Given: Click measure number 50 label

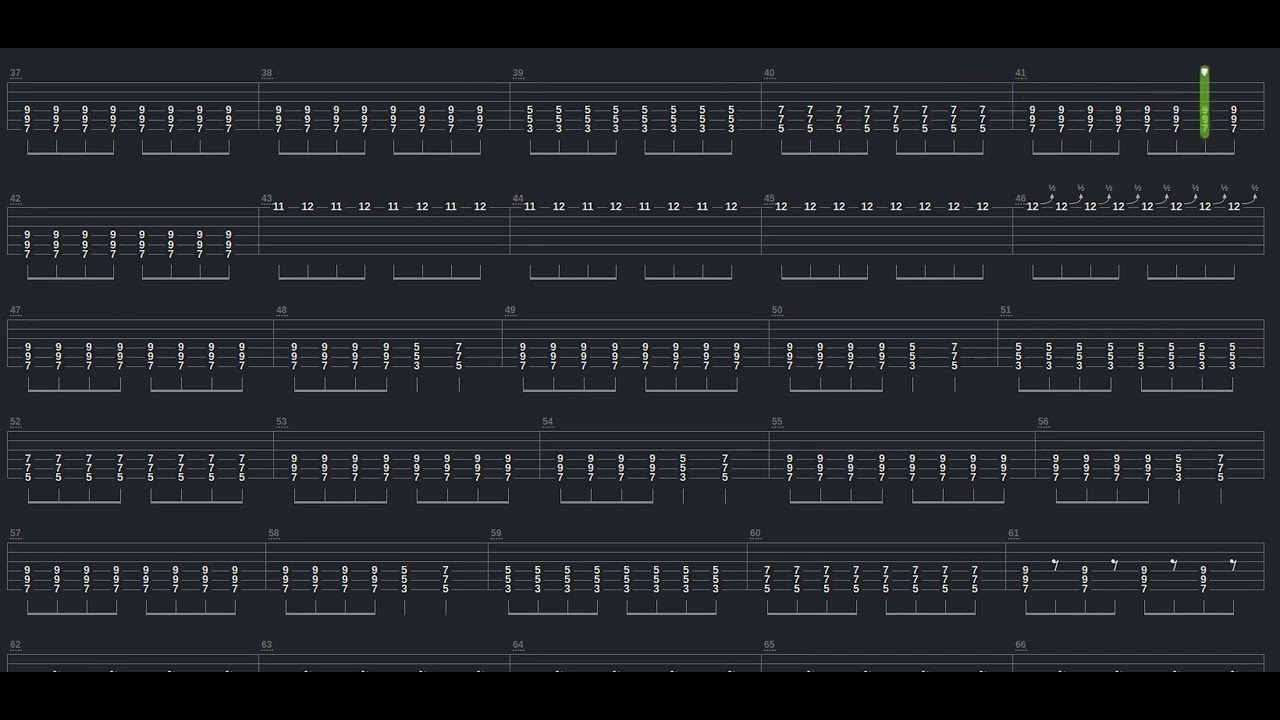Looking at the screenshot, I should pyautogui.click(x=777, y=311).
